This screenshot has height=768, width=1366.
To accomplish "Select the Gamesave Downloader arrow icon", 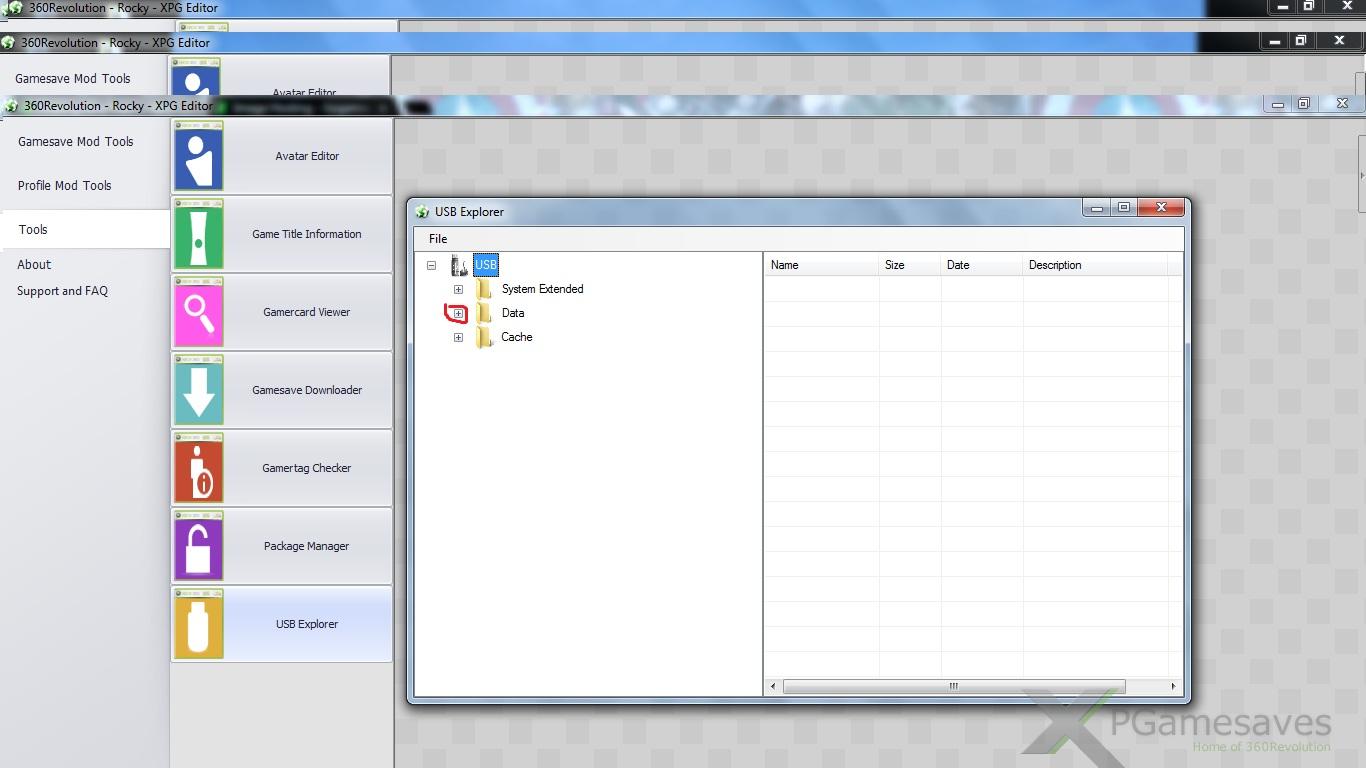I will tap(198, 390).
